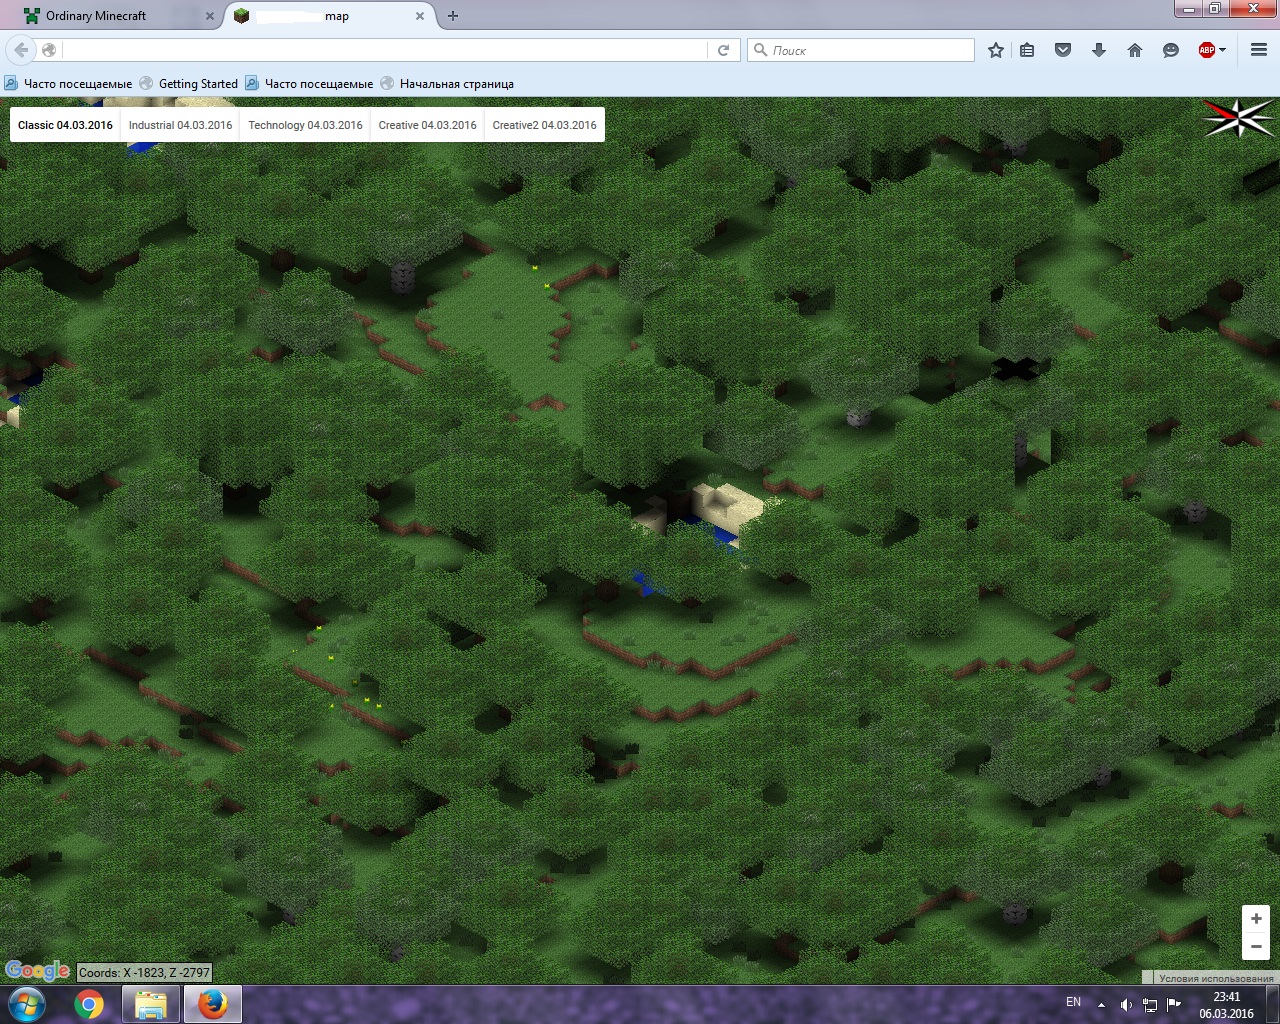The width and height of the screenshot is (1280, 1024).
Task: Switch to the Industrial 04.03.2016 map
Action: 180,125
